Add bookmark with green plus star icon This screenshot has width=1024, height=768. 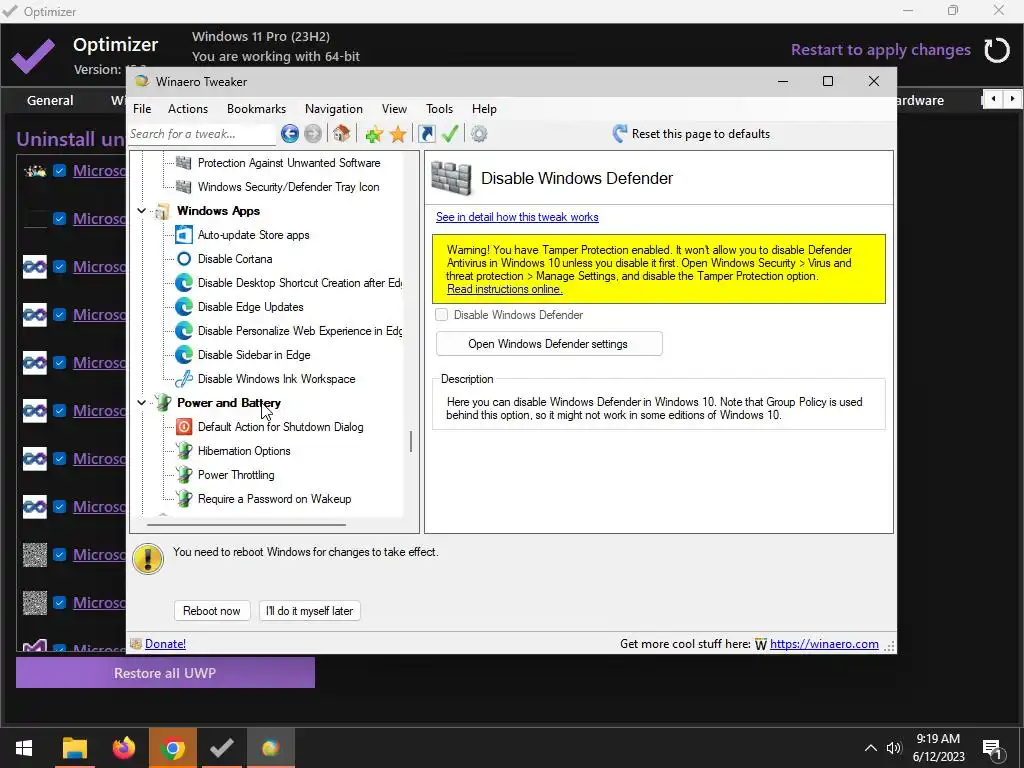[x=374, y=134]
